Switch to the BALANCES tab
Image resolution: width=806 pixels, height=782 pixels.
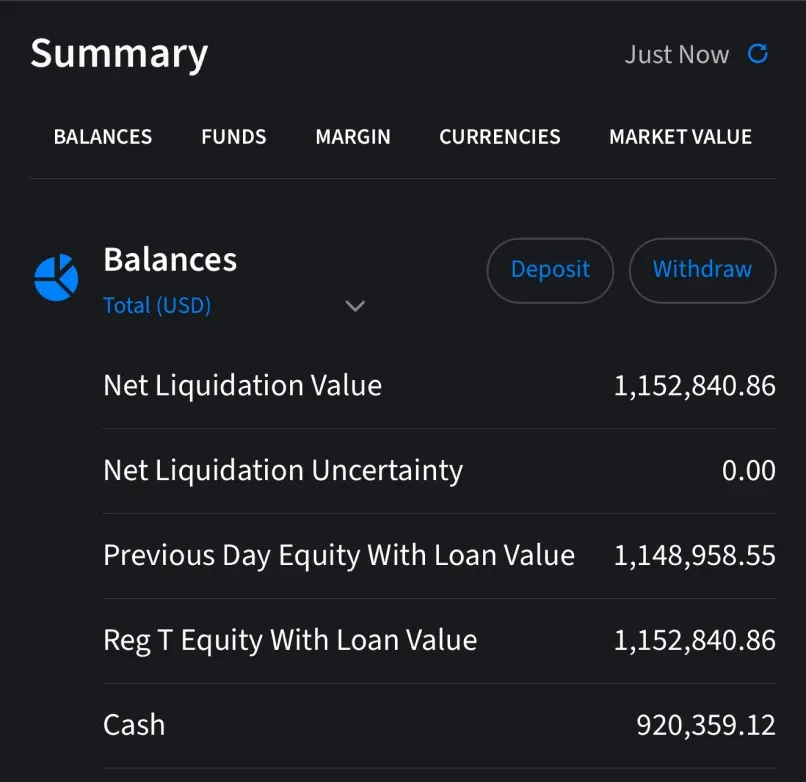(x=102, y=137)
